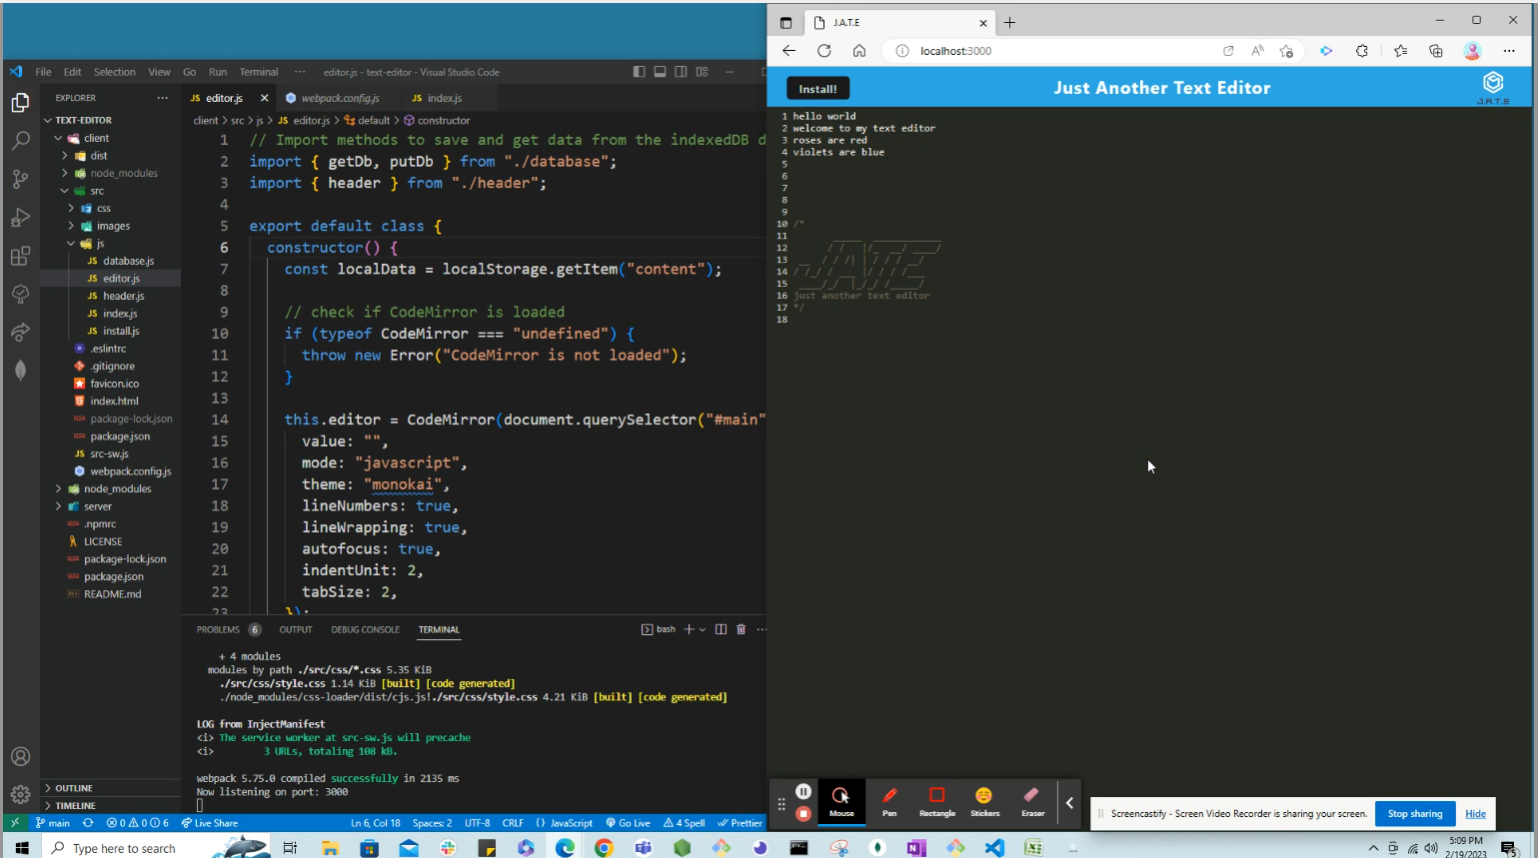Open the Extensions view
The width and height of the screenshot is (1538, 858).
pos(20,256)
